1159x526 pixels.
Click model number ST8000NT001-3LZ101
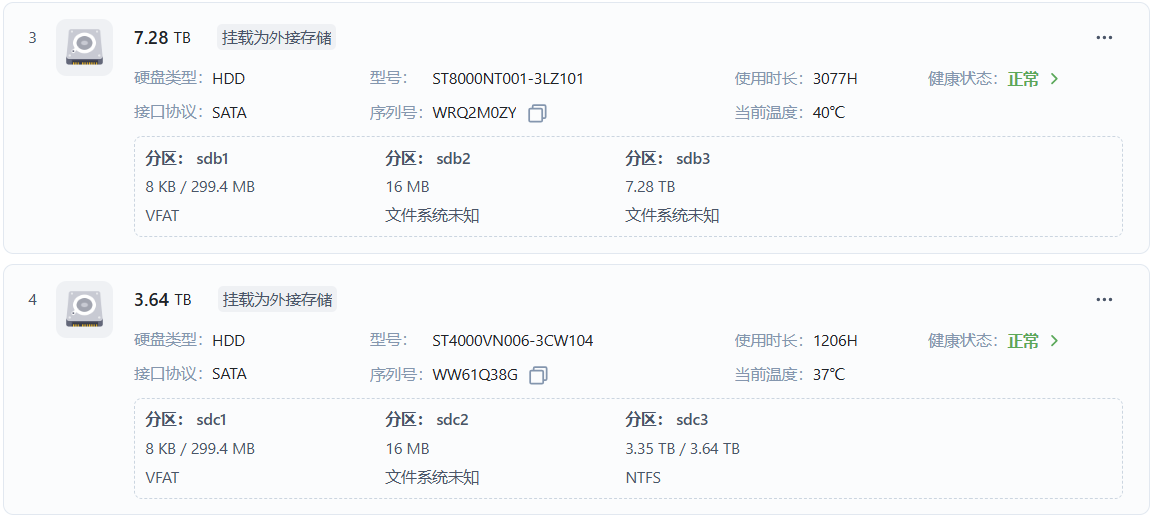(x=508, y=79)
